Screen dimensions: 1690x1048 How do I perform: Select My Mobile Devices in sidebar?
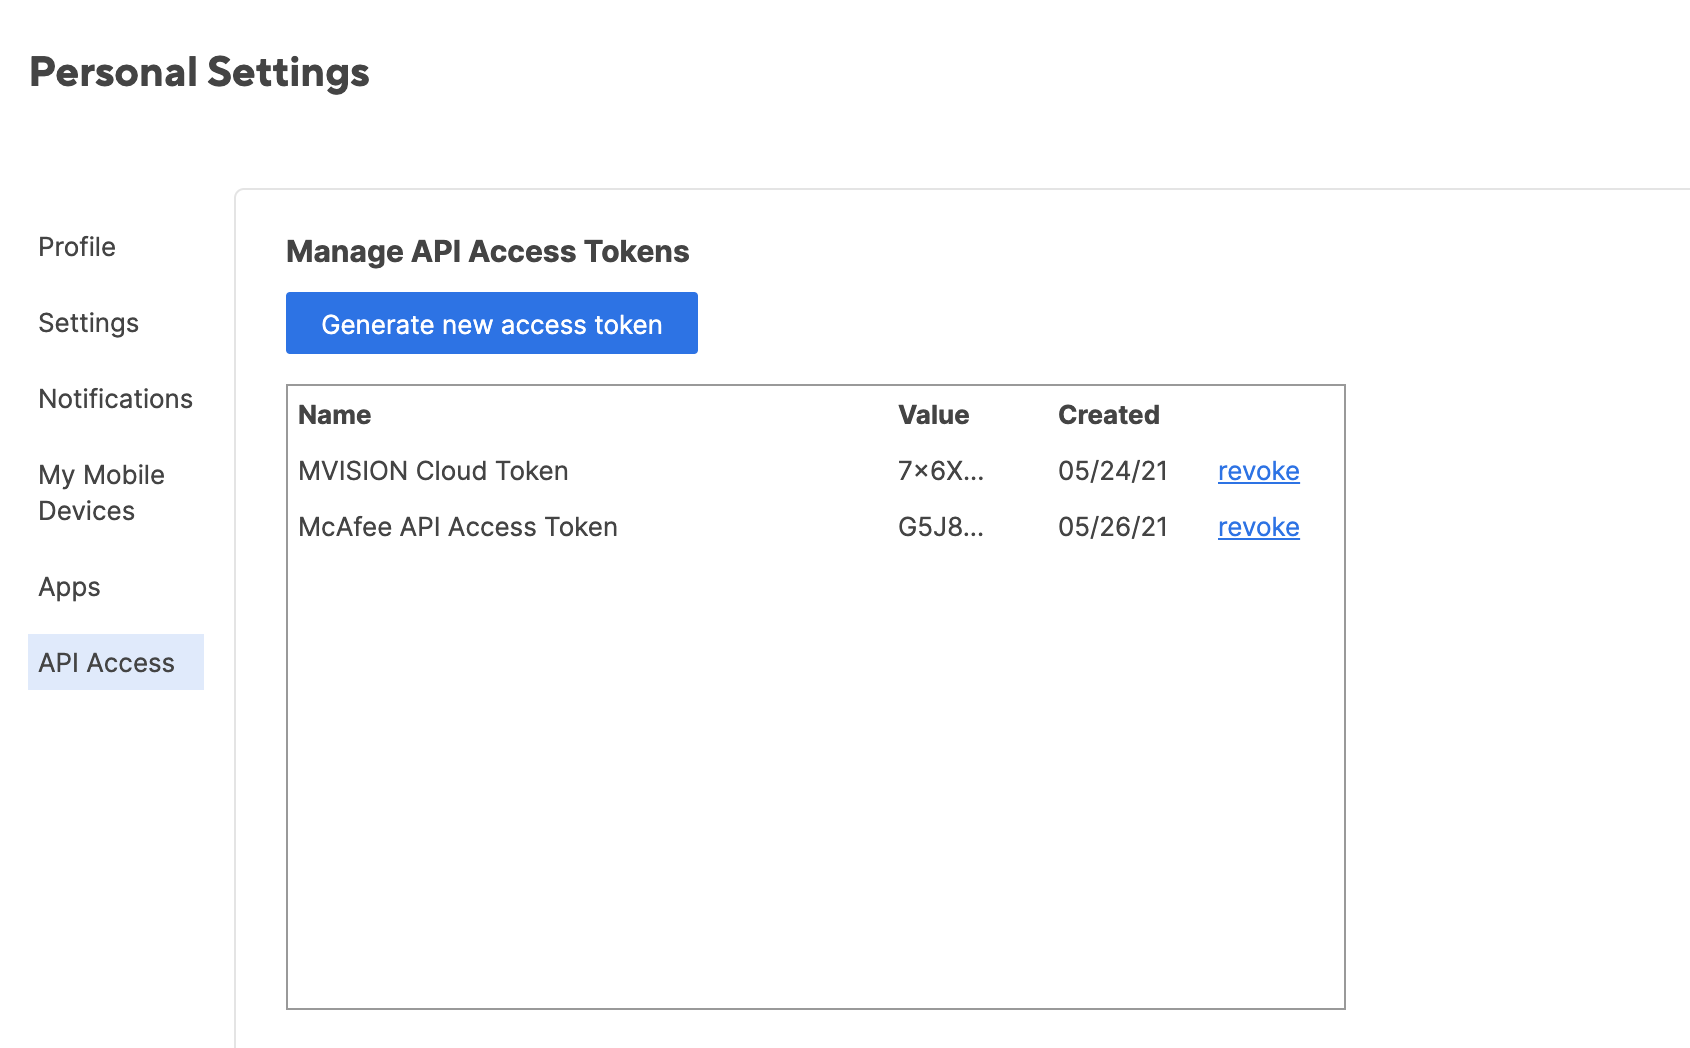[x=101, y=493]
